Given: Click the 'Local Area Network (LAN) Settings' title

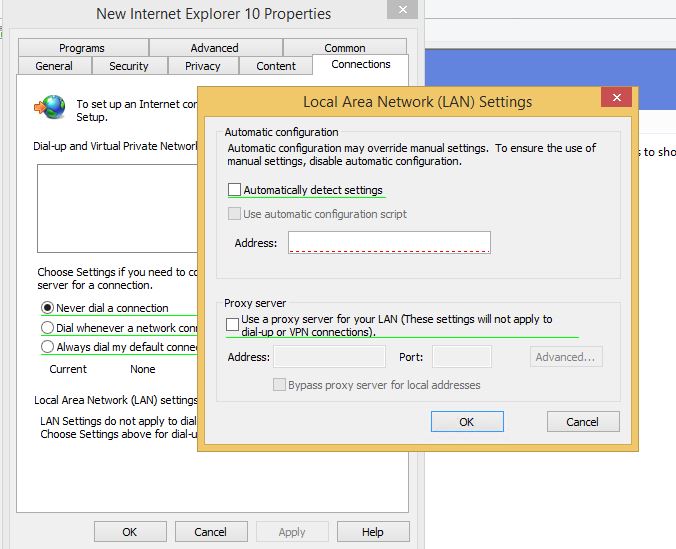Looking at the screenshot, I should 417,102.
